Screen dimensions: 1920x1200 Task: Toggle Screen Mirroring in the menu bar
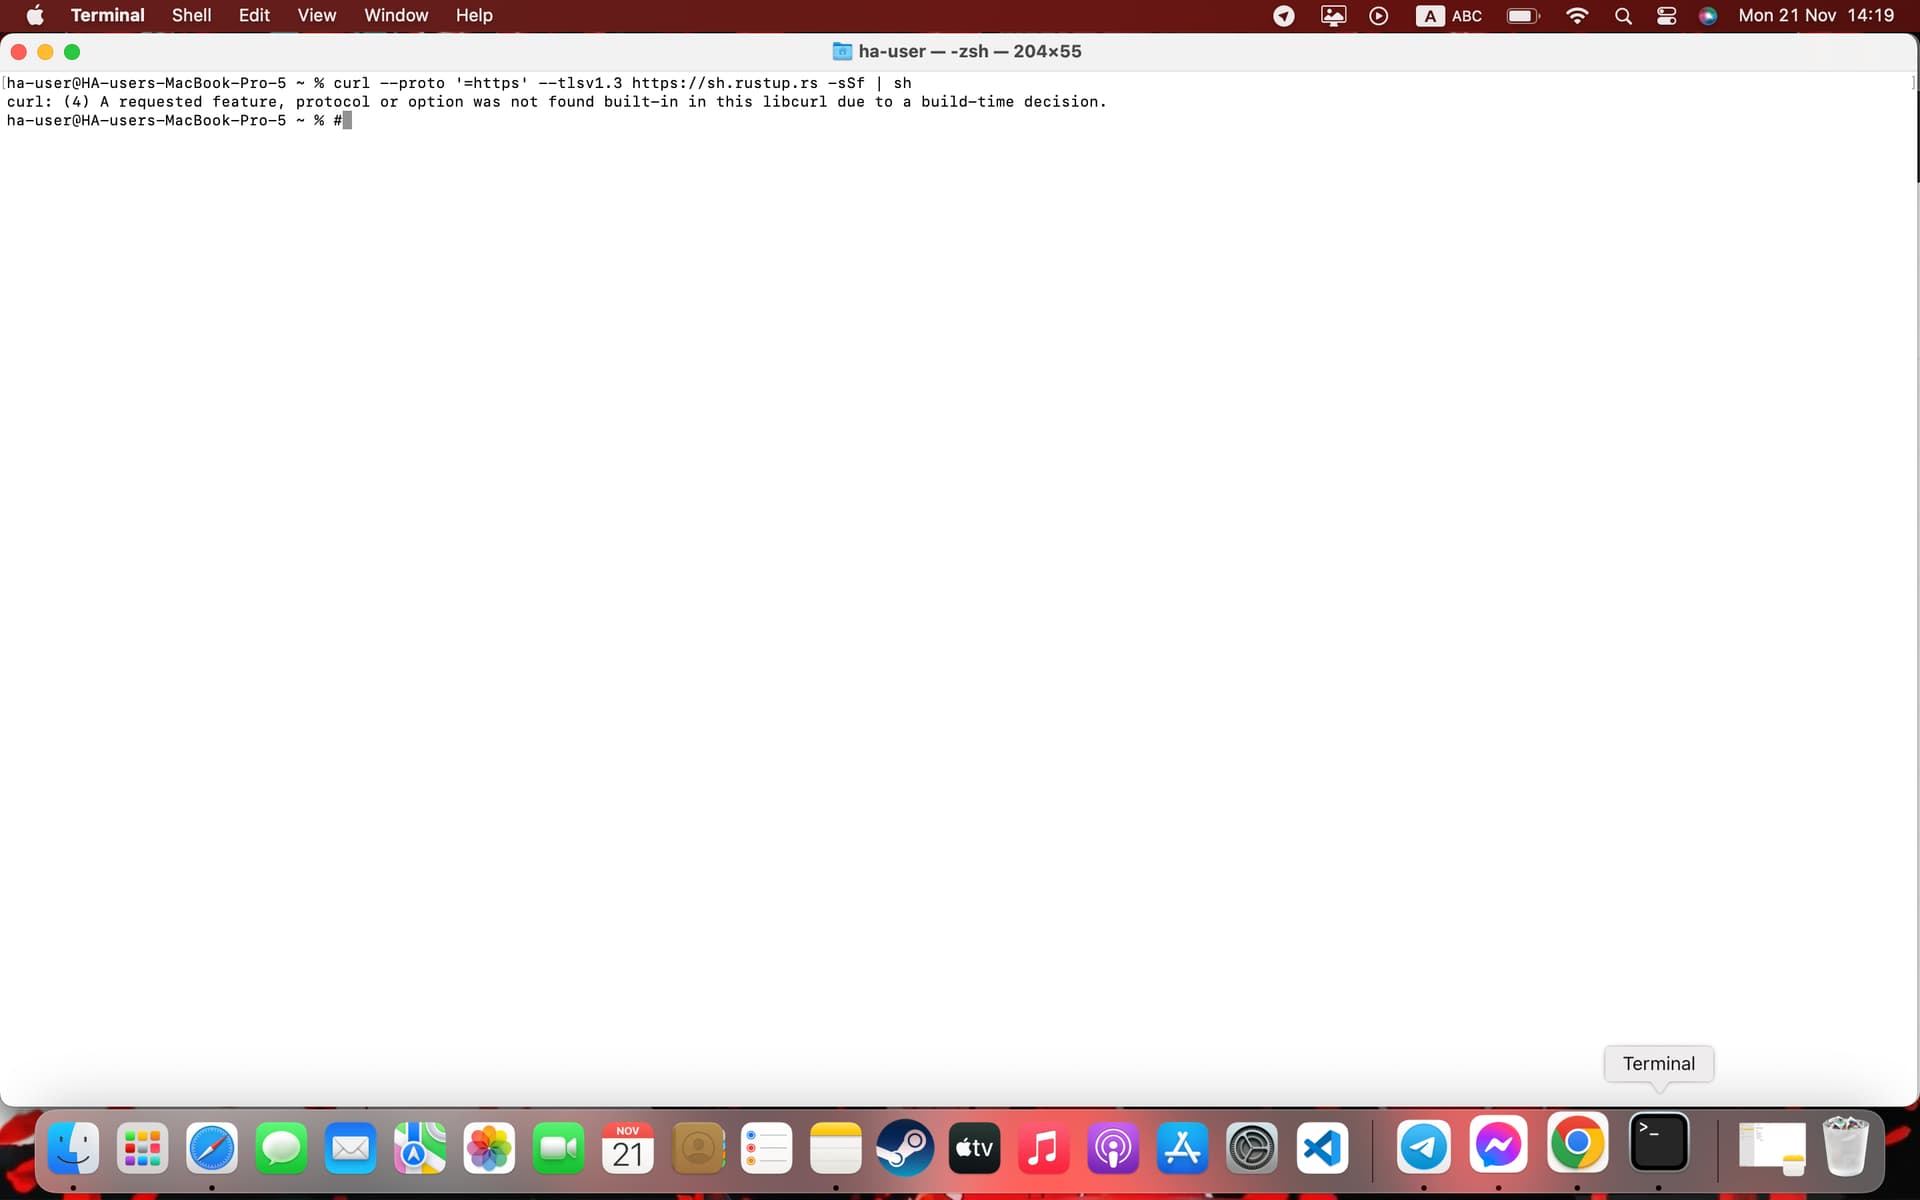[x=1332, y=16]
